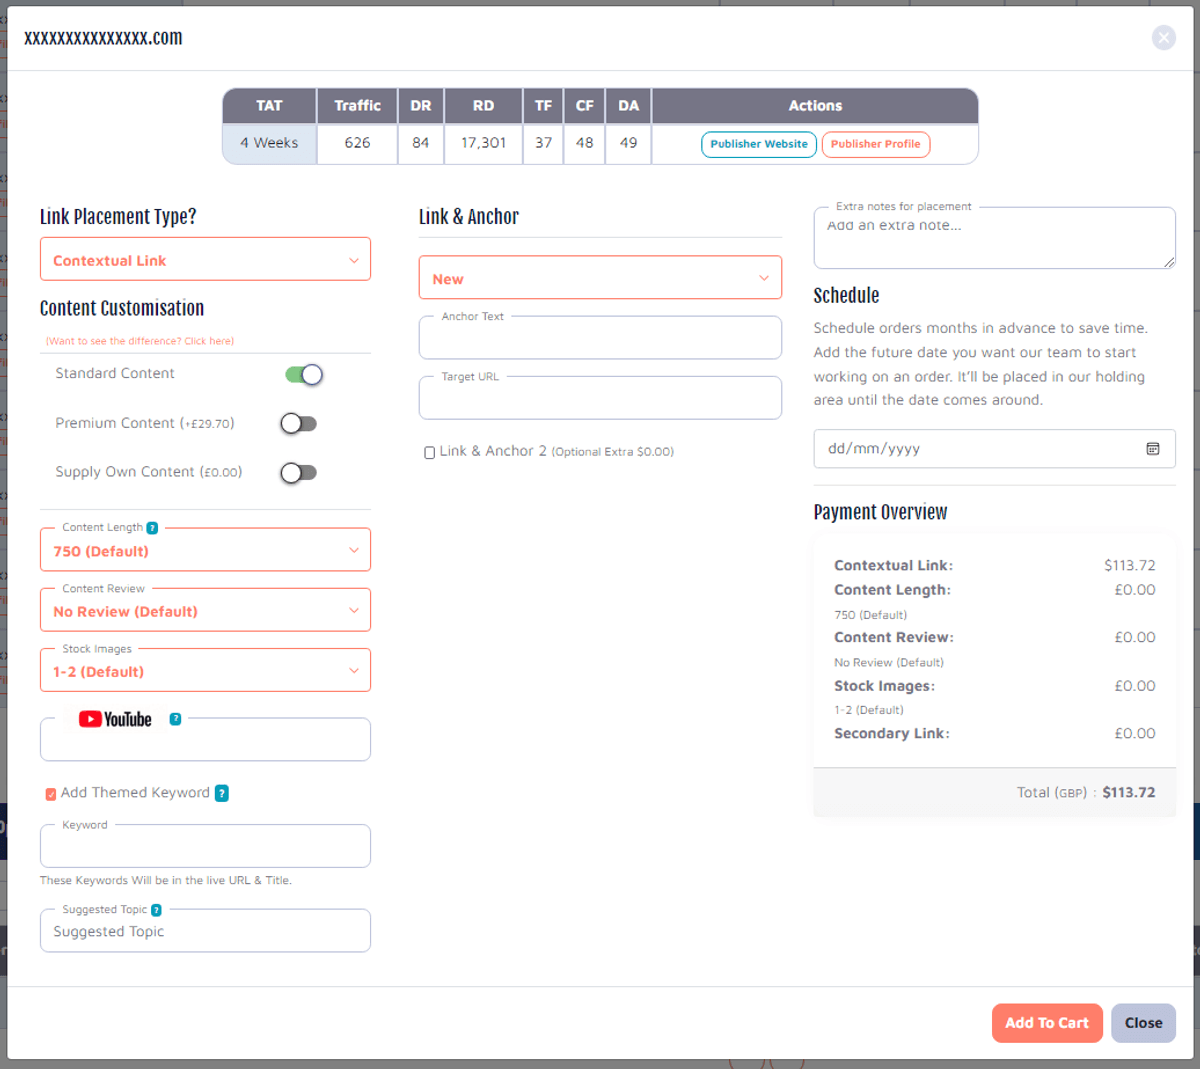Click the Close button
1200x1069 pixels.
pos(1143,1023)
